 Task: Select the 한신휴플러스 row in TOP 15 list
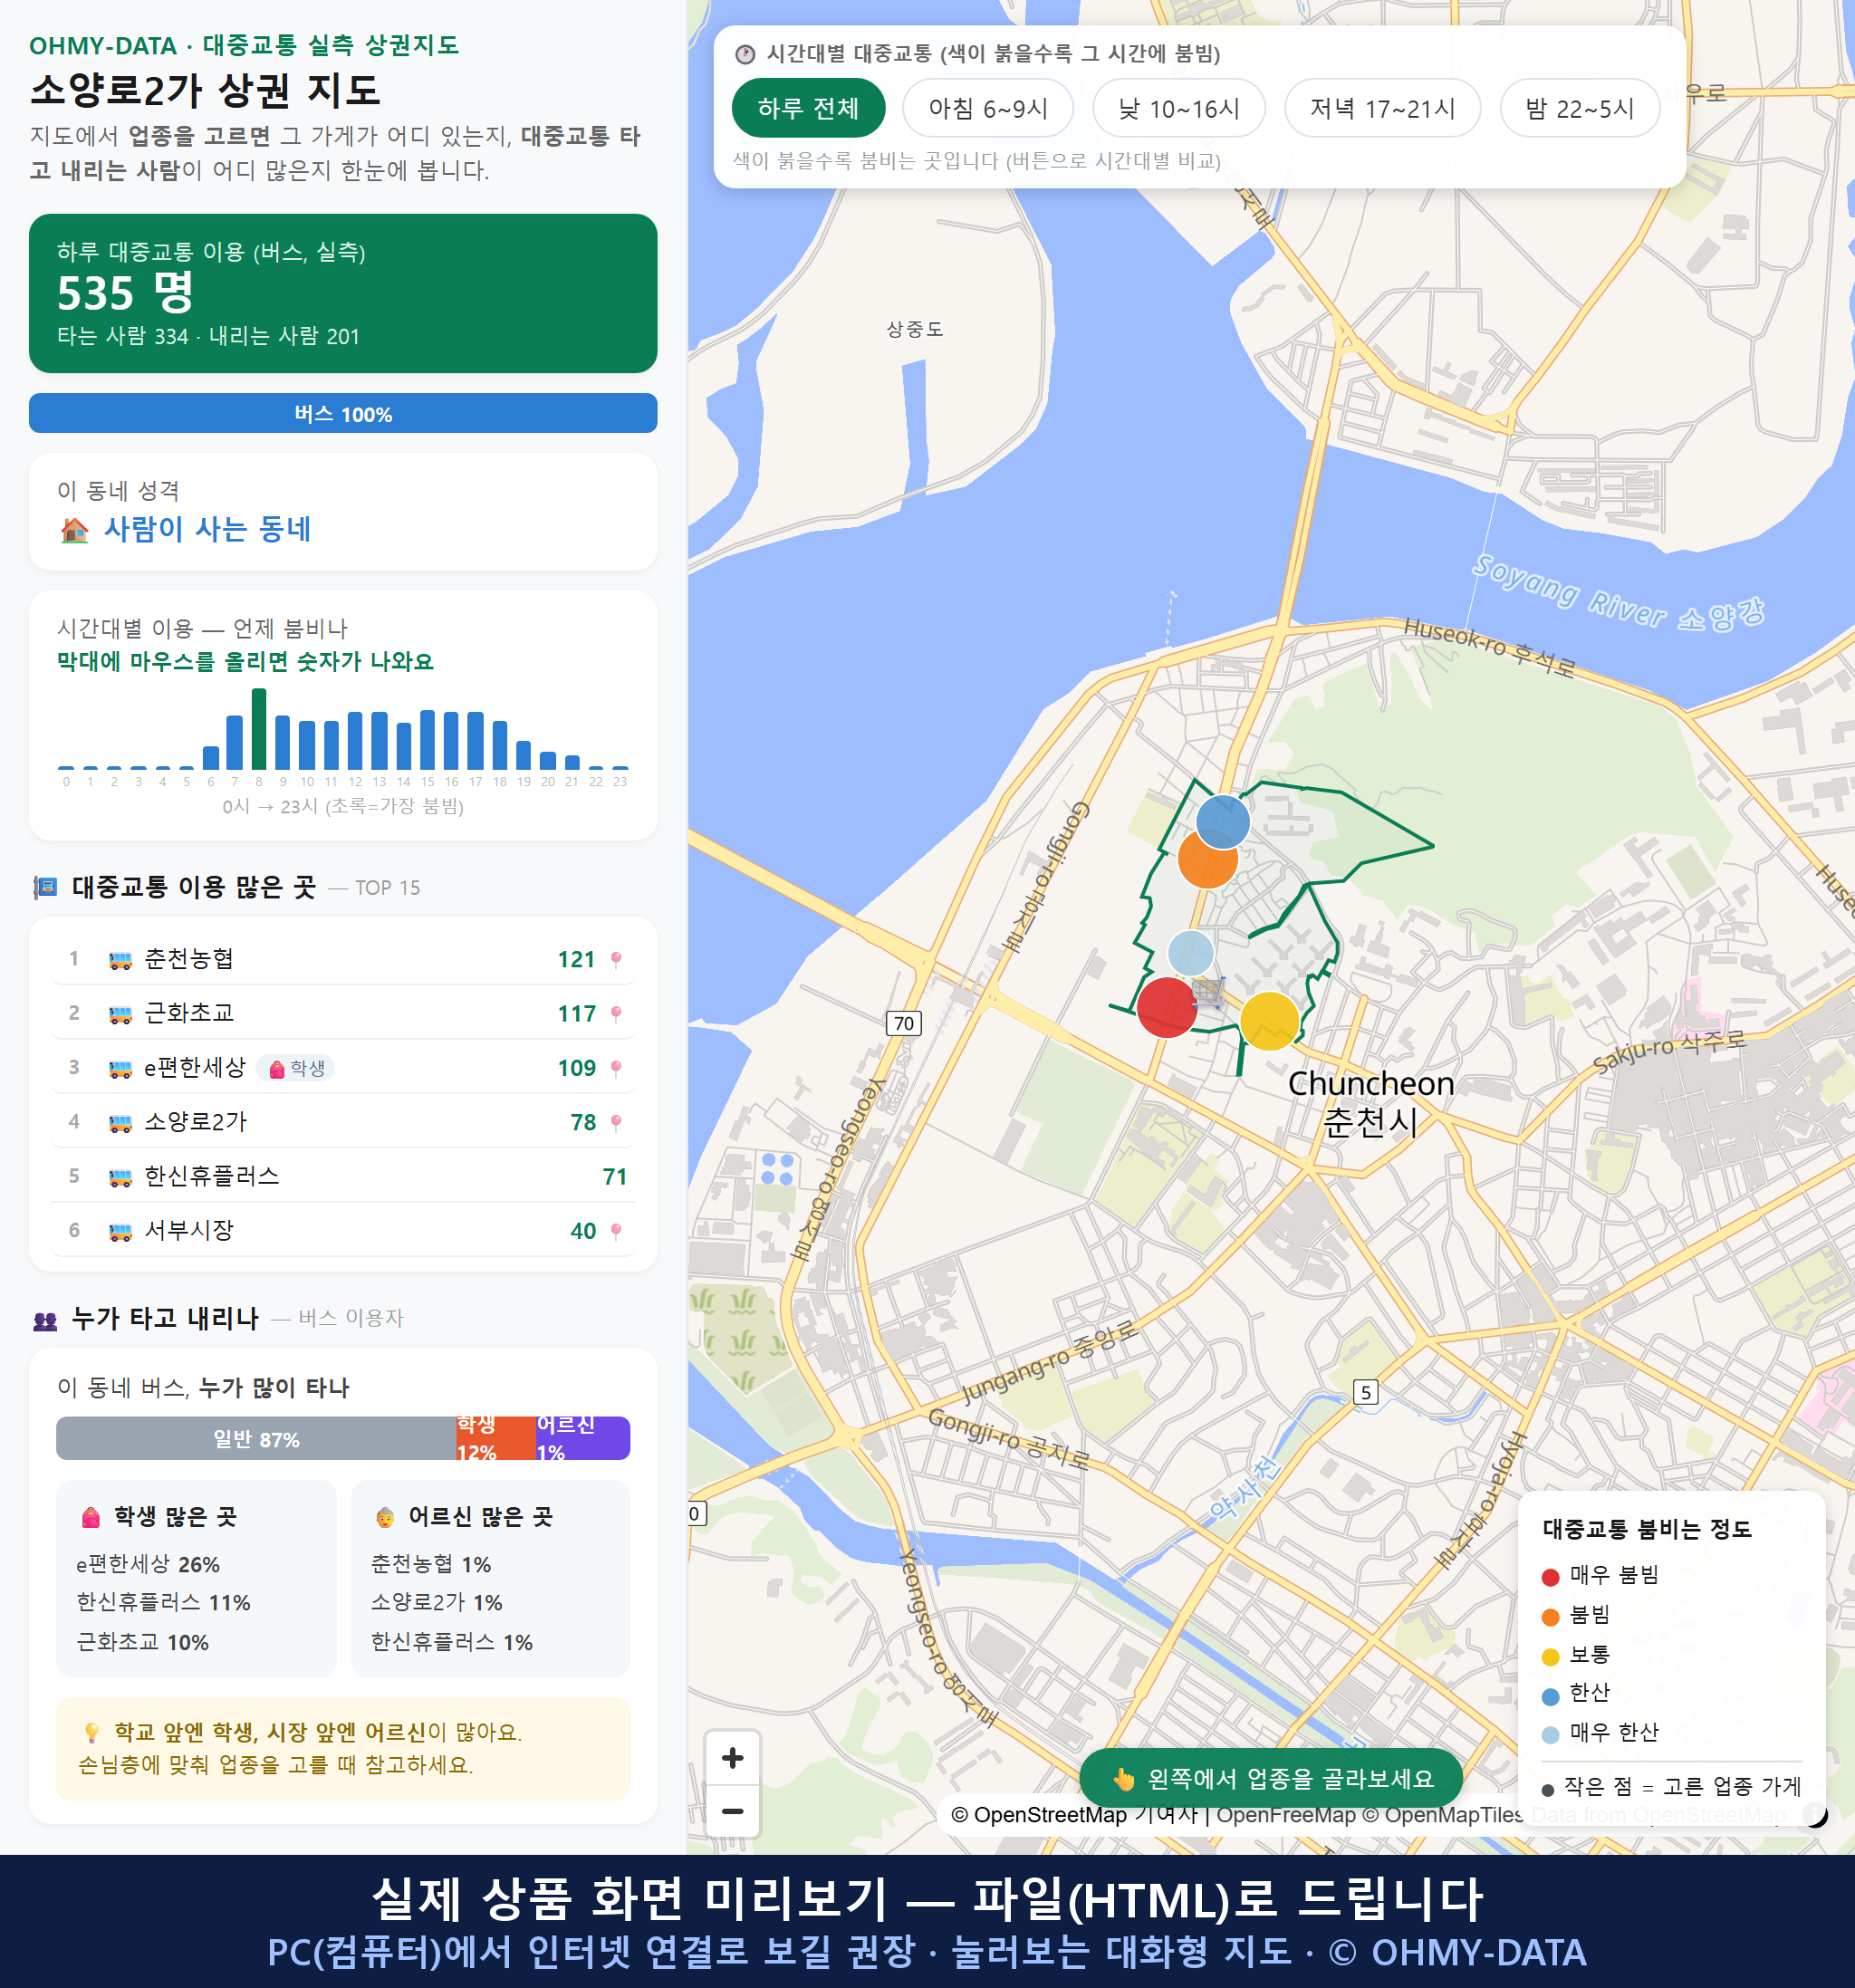point(343,1176)
